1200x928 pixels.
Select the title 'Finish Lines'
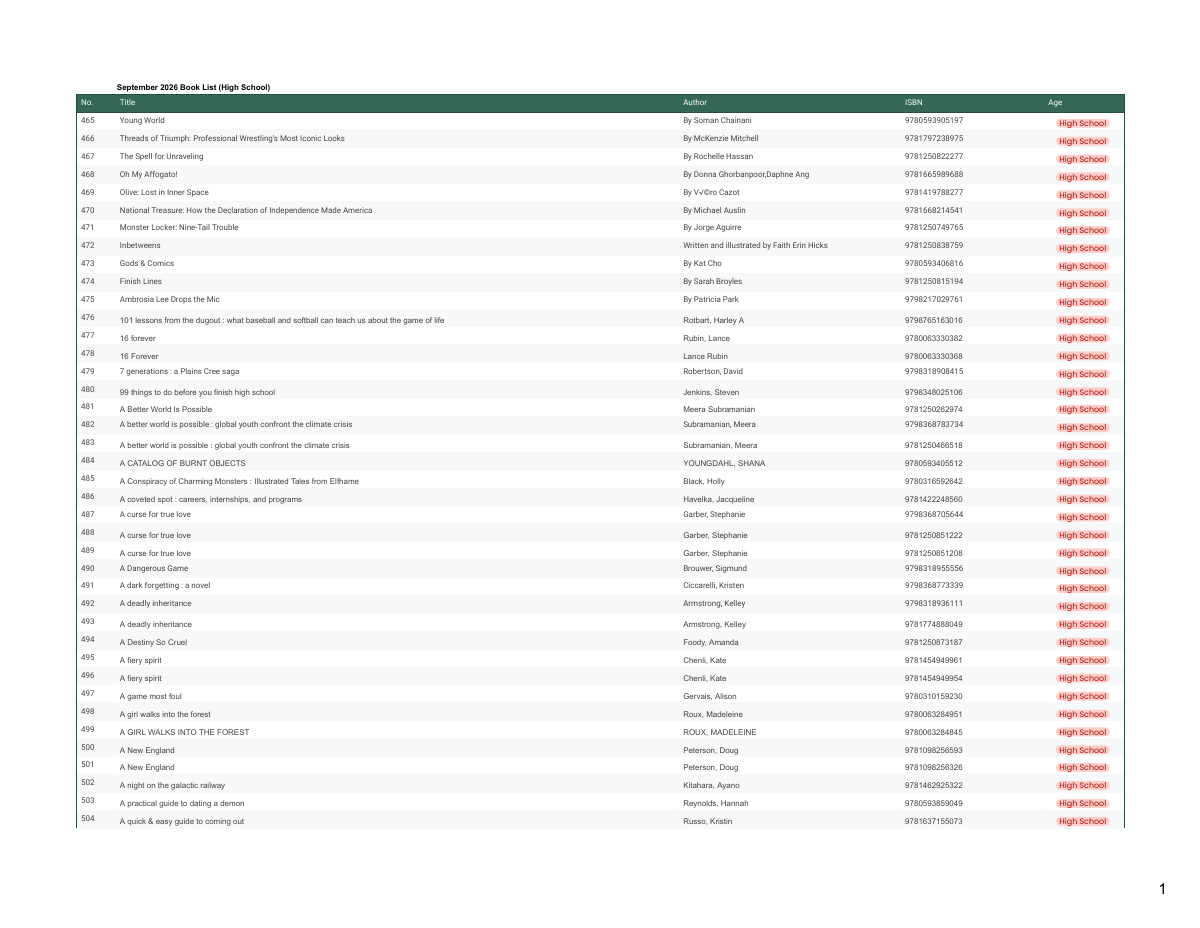[x=140, y=281]
